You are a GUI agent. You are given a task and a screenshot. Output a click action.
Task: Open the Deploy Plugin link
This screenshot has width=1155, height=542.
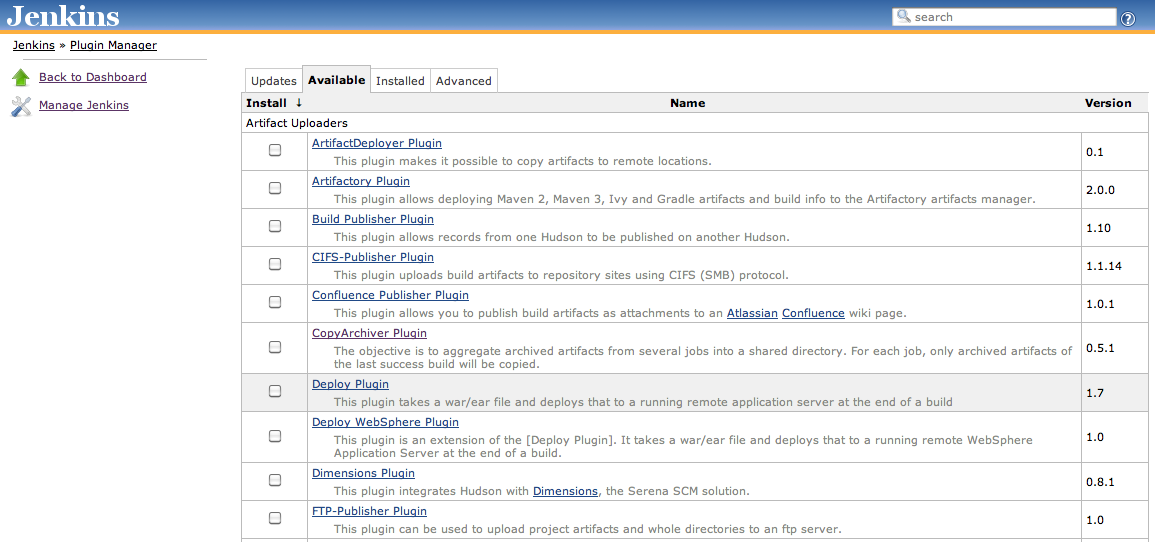coord(350,384)
